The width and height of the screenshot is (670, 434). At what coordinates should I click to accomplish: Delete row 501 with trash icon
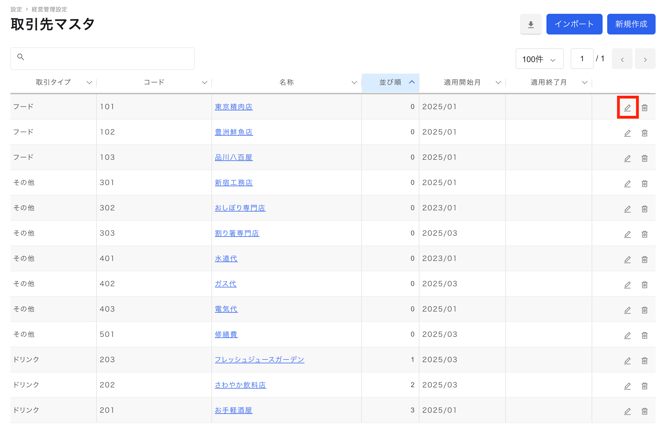click(x=644, y=335)
